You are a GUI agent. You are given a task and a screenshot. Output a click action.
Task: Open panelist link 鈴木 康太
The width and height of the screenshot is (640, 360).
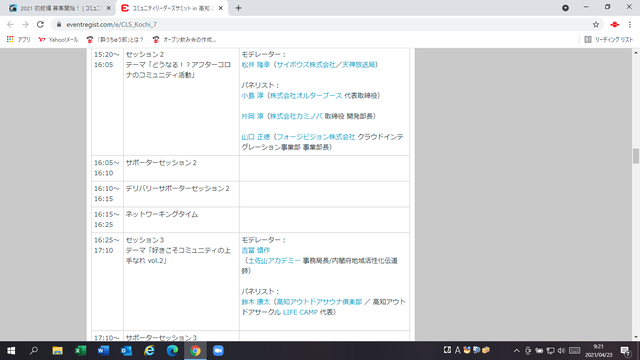[256, 302]
